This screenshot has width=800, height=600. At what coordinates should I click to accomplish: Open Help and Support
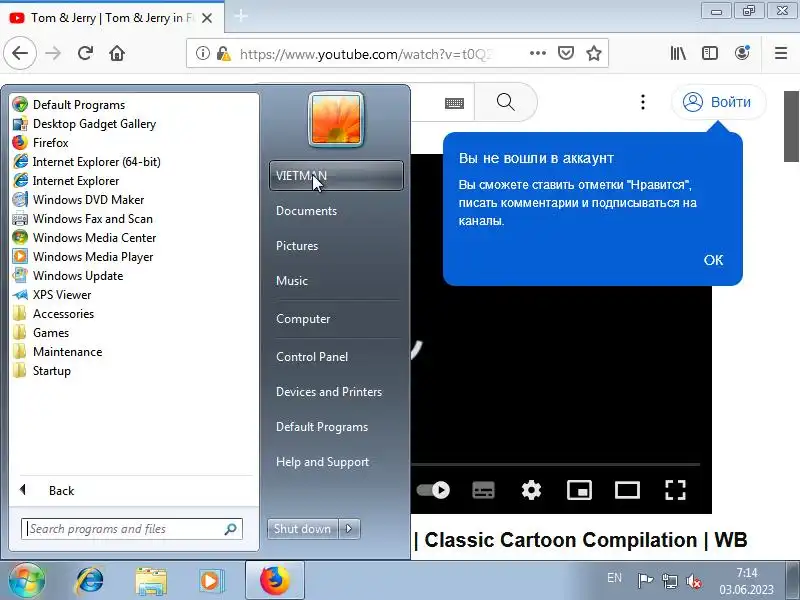click(322, 462)
